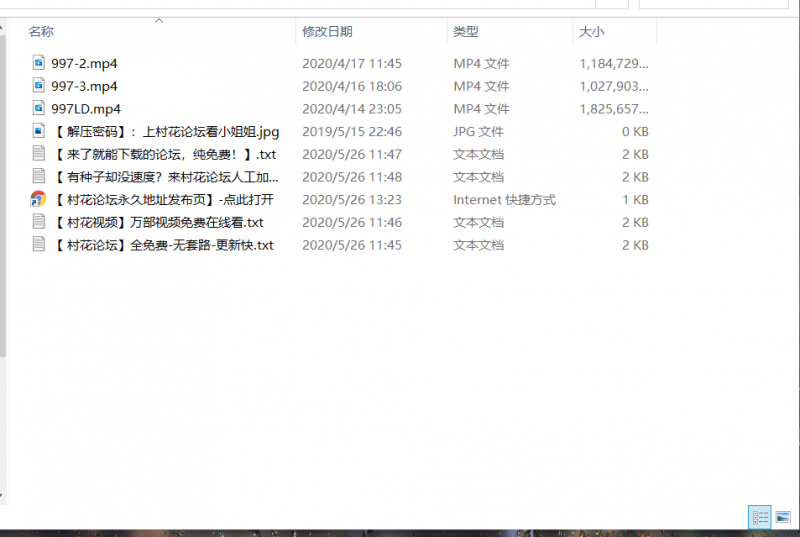Select 【村花视频】万部视频免费在线看.txt

(x=158, y=222)
